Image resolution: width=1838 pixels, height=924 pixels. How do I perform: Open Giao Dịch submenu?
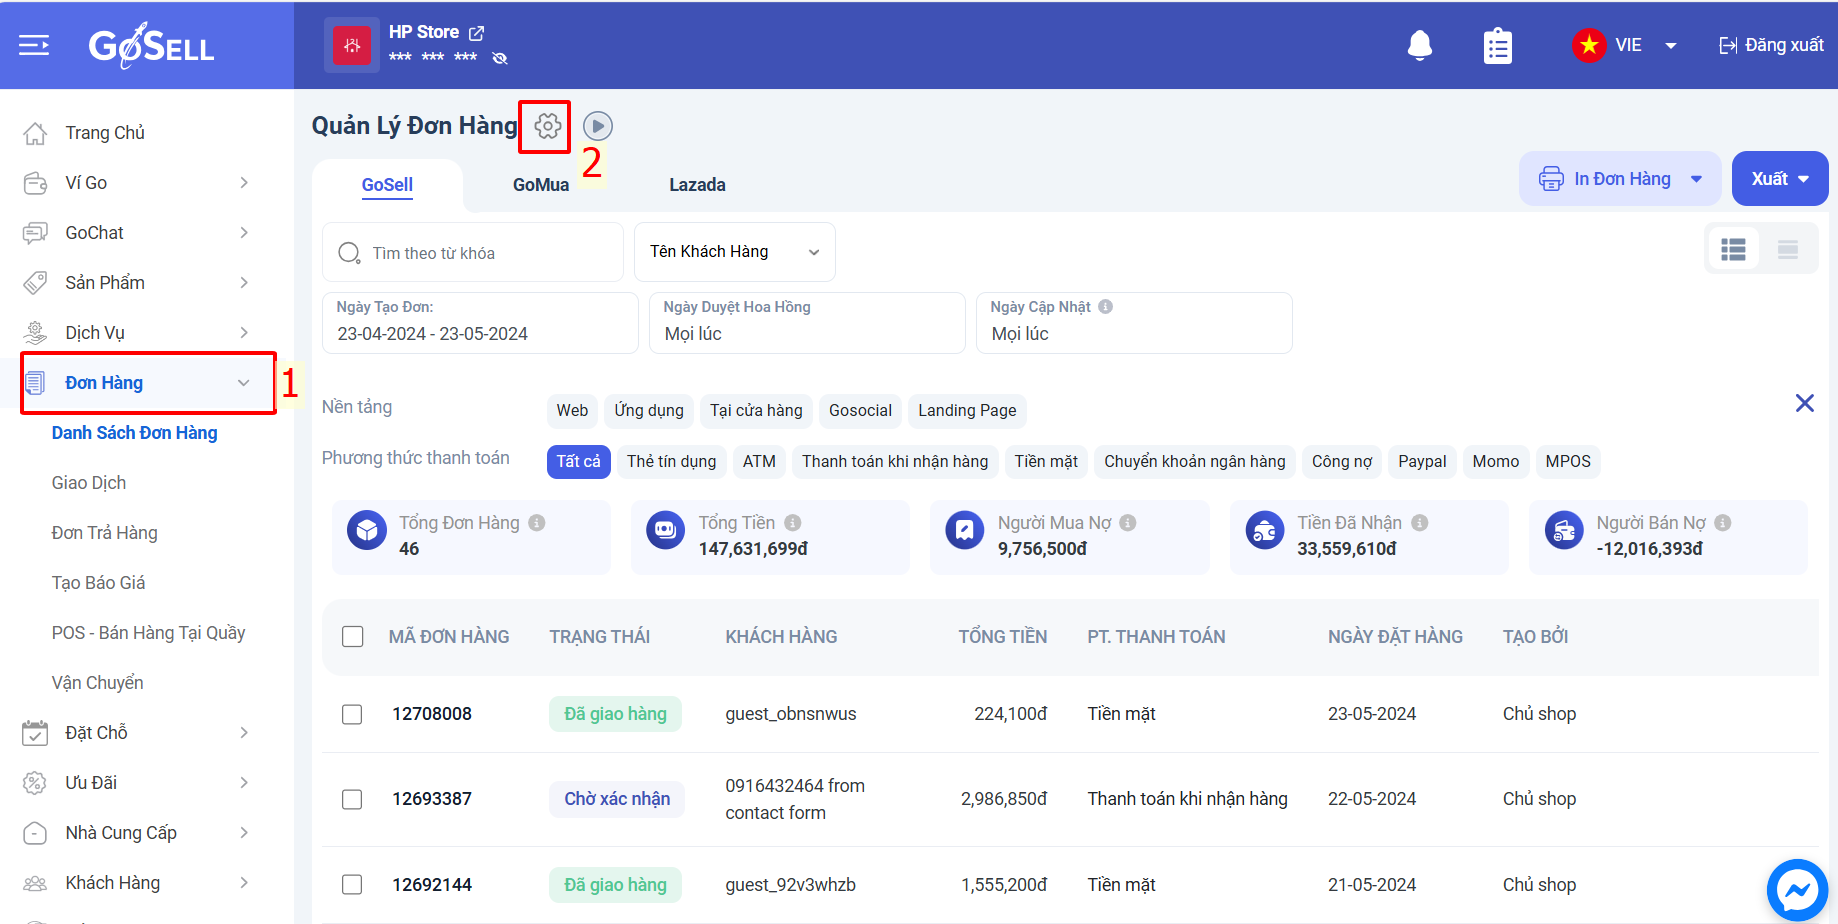click(x=89, y=483)
